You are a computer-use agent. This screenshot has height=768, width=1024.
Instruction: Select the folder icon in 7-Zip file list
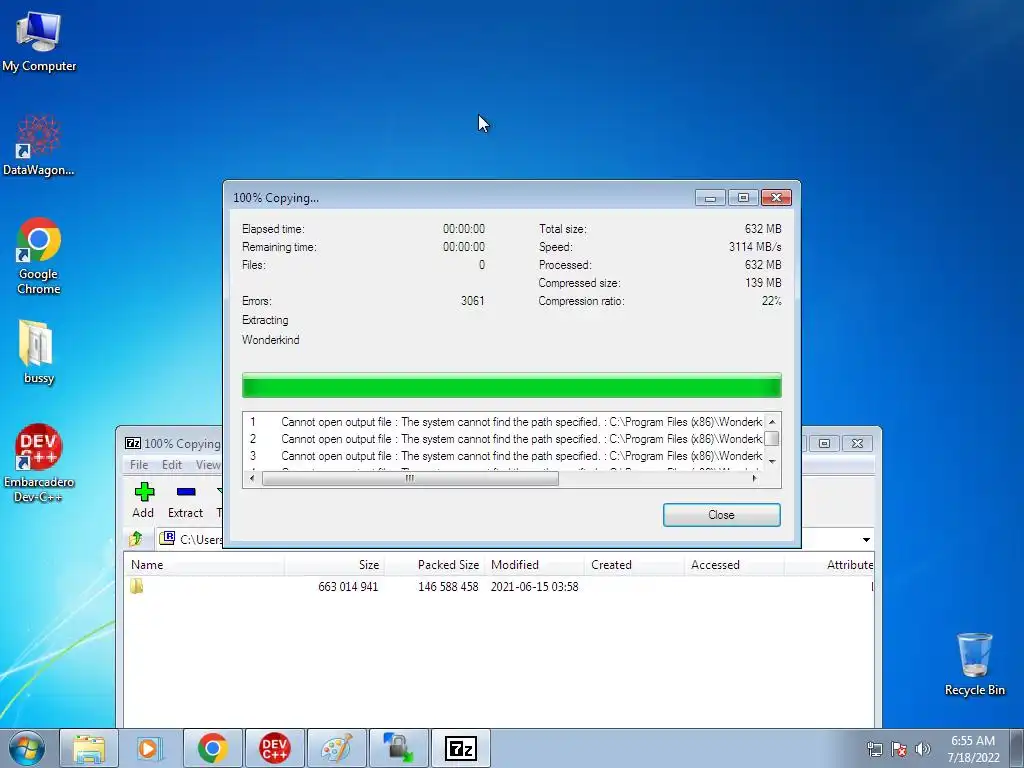136,586
